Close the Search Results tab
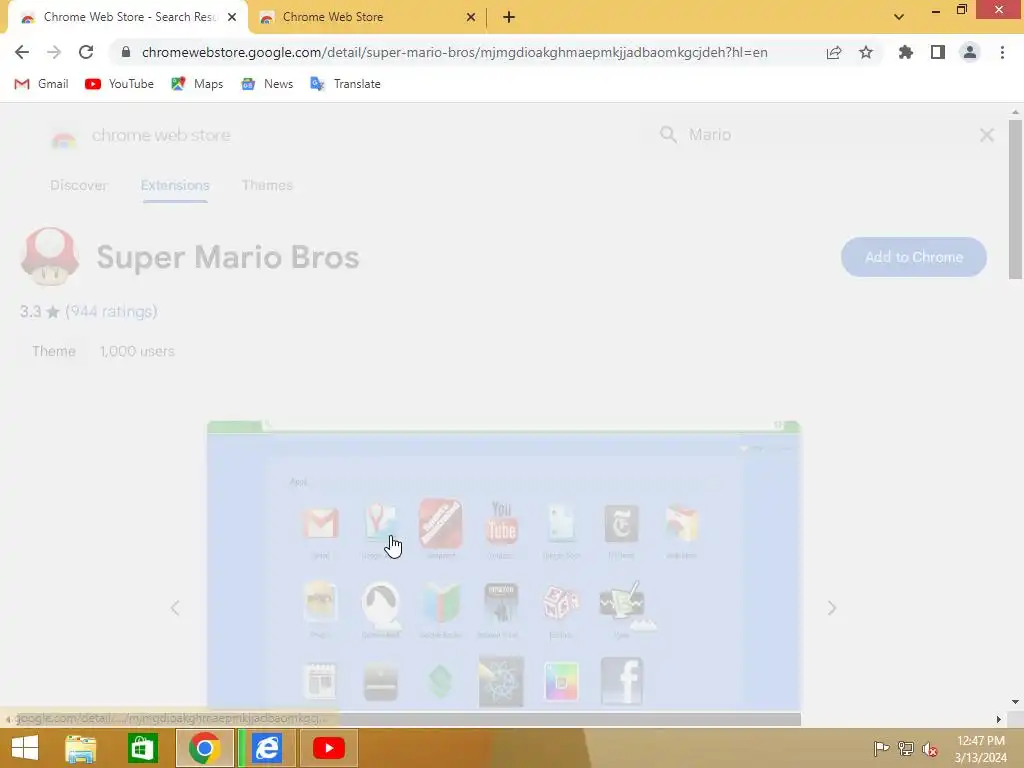 click(232, 17)
